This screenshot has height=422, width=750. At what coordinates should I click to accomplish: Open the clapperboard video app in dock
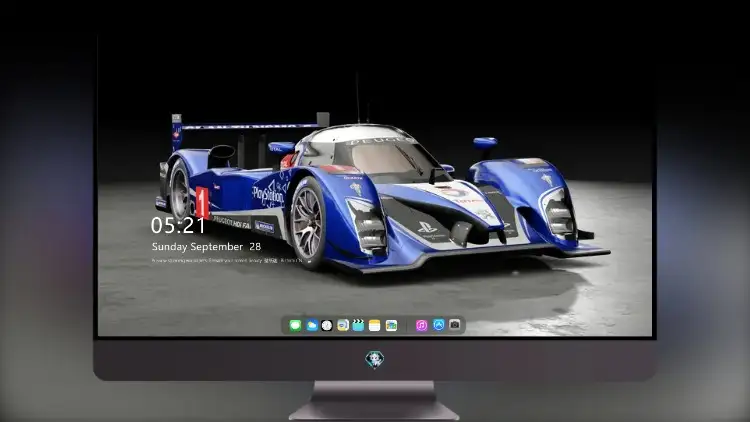click(x=358, y=325)
